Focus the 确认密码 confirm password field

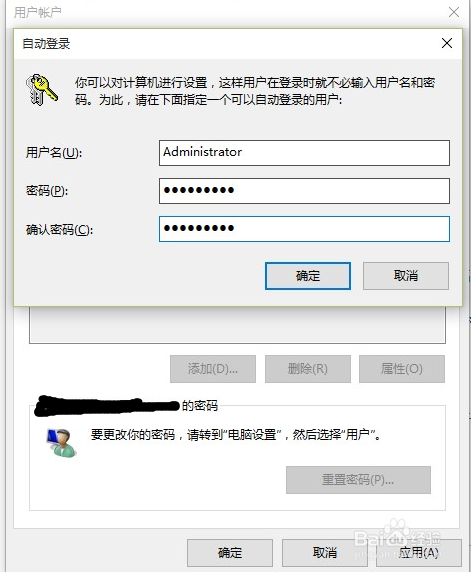pyautogui.click(x=304, y=229)
